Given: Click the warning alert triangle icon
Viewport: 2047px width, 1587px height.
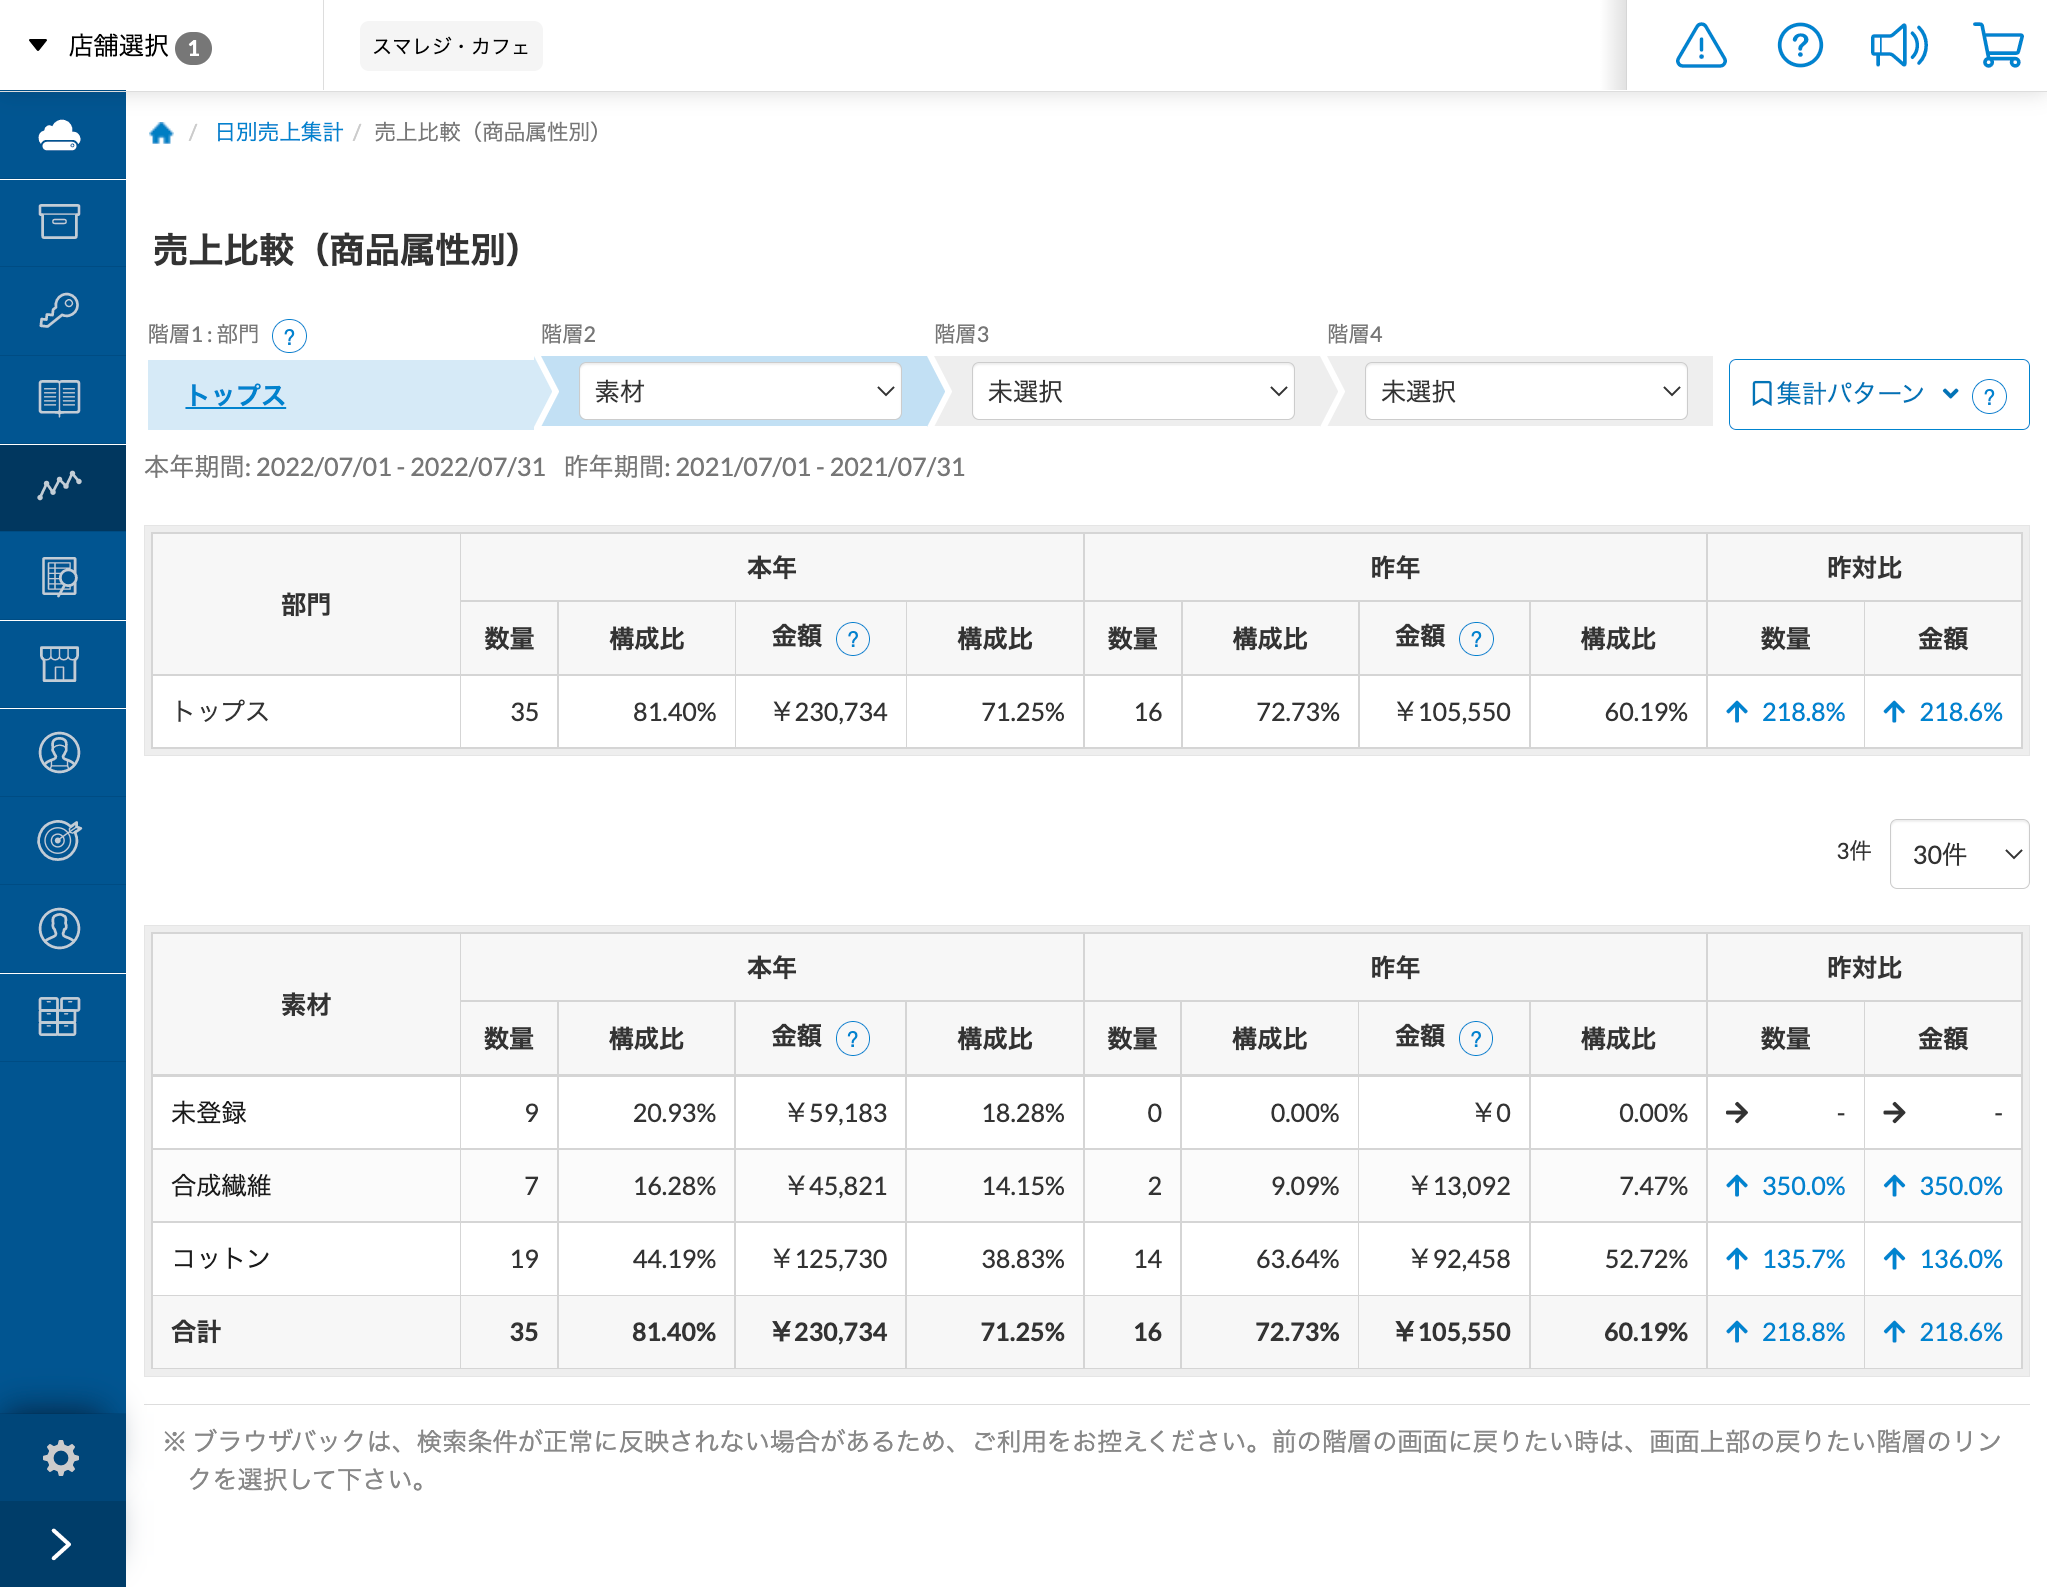Looking at the screenshot, I should tap(1700, 46).
